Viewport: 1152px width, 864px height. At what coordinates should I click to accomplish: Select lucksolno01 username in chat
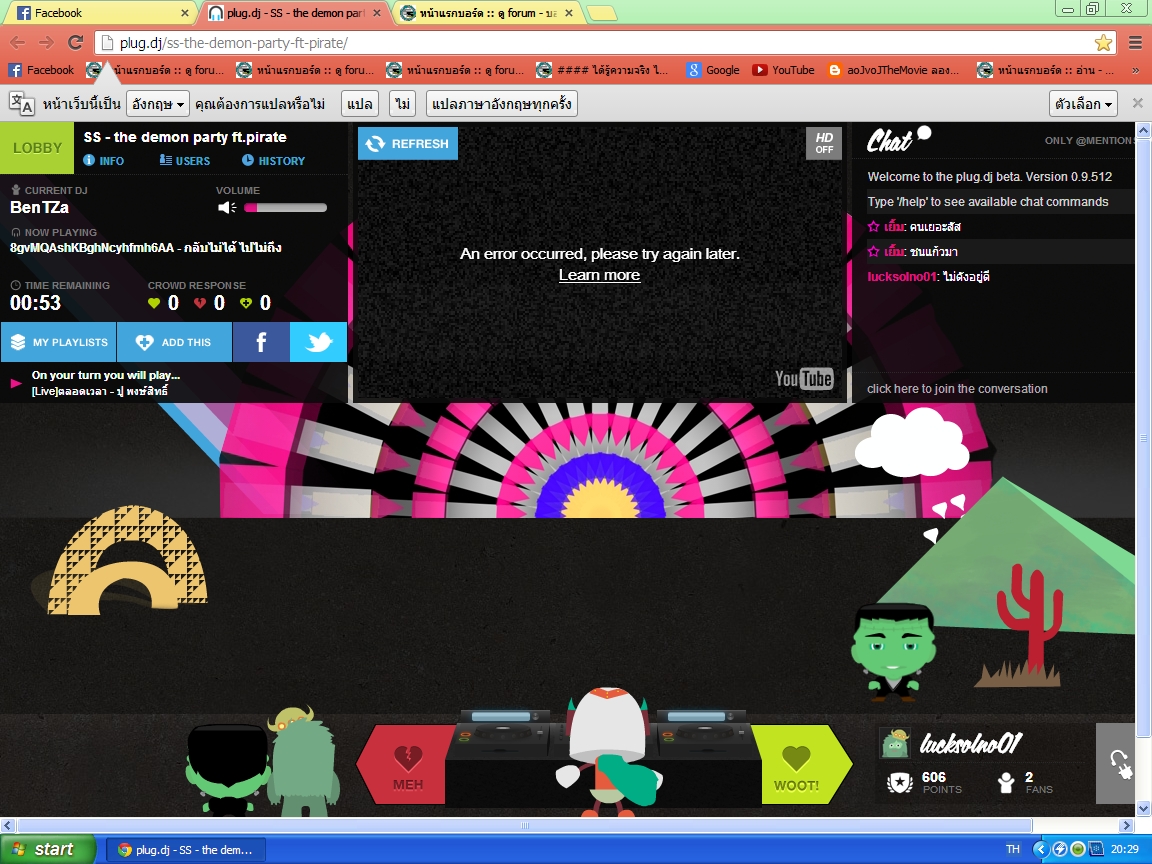[x=902, y=277]
